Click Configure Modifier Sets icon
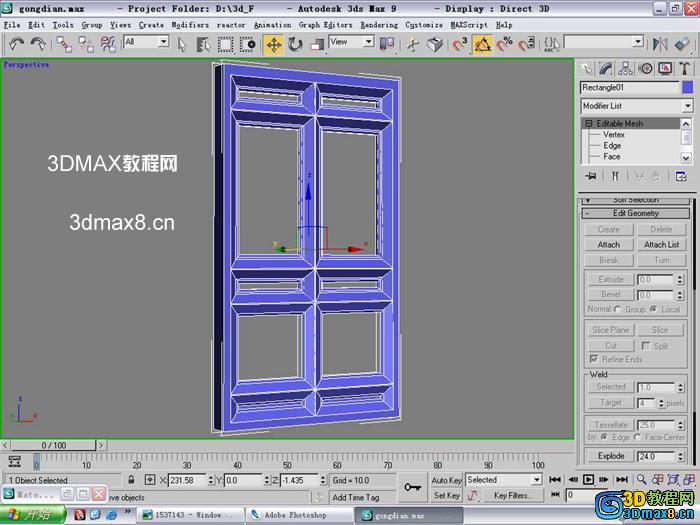 (x=681, y=176)
